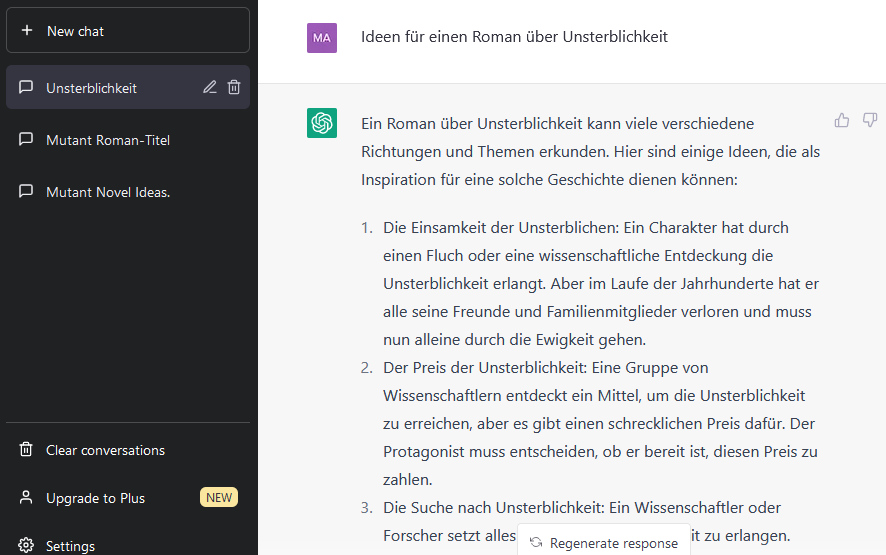
Task: Select the Unsterblichkeit conversation title
Action: point(92,88)
